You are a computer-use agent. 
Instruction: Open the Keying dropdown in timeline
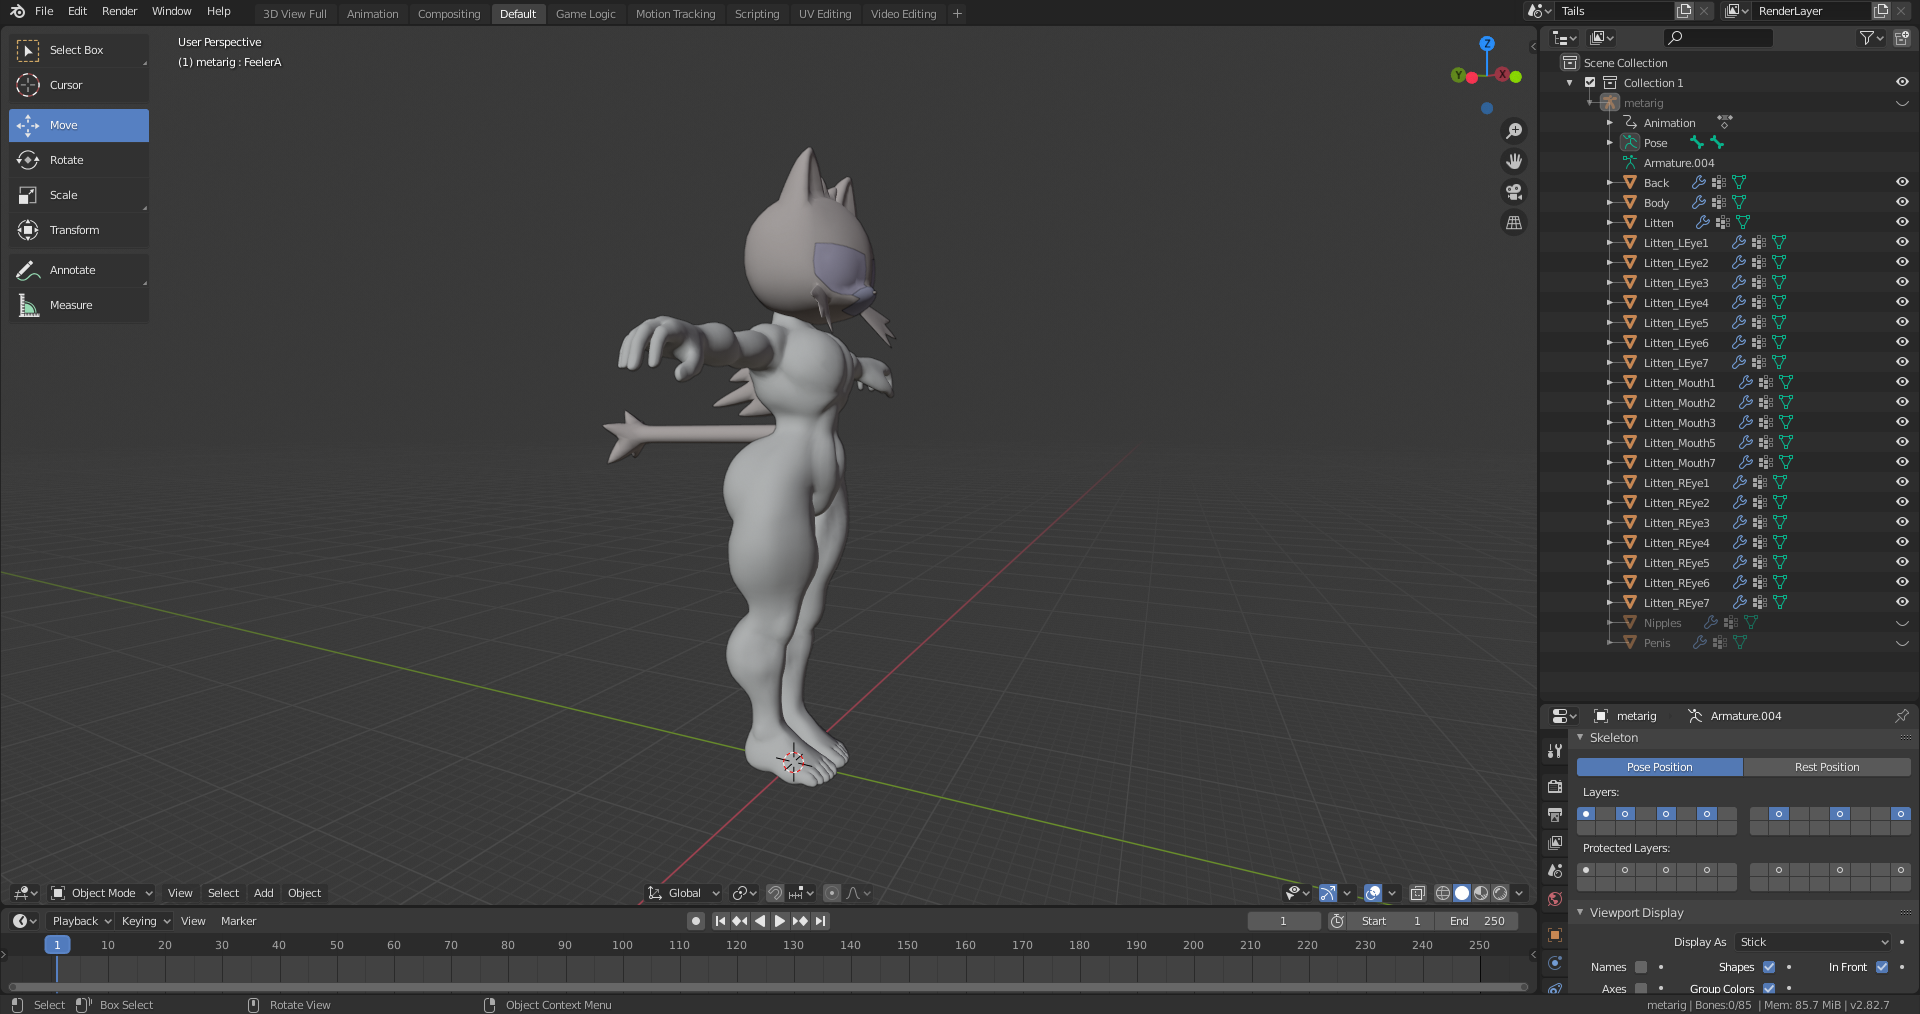pos(145,921)
